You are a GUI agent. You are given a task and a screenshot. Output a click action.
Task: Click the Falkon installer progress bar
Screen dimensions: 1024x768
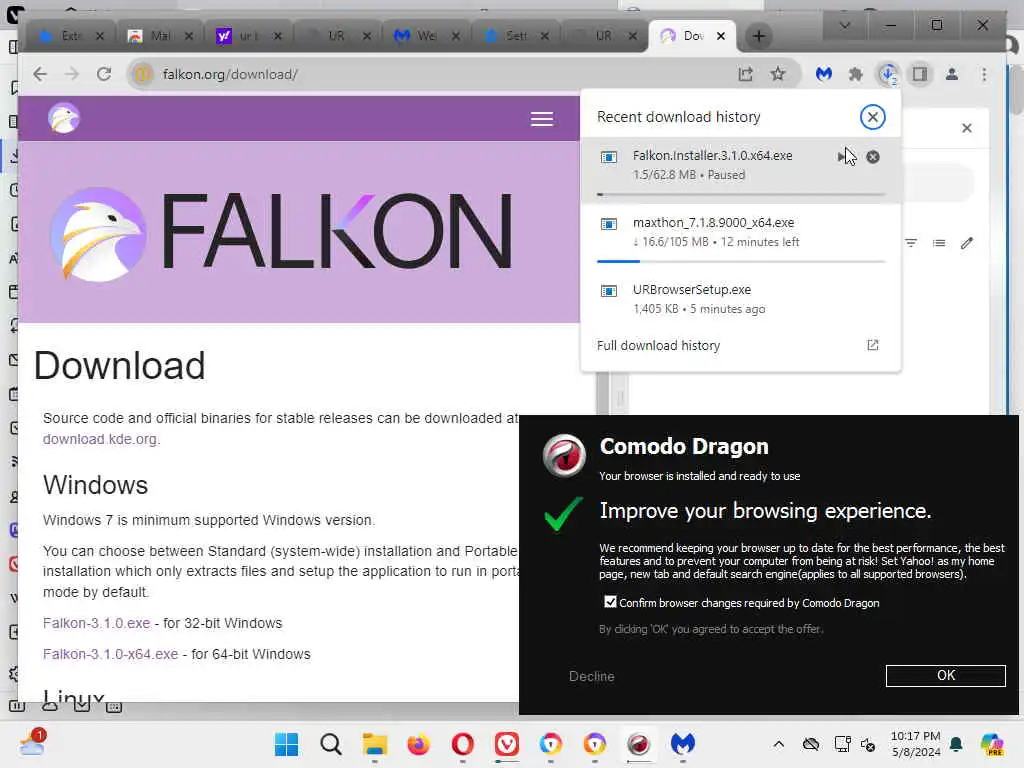[741, 194]
